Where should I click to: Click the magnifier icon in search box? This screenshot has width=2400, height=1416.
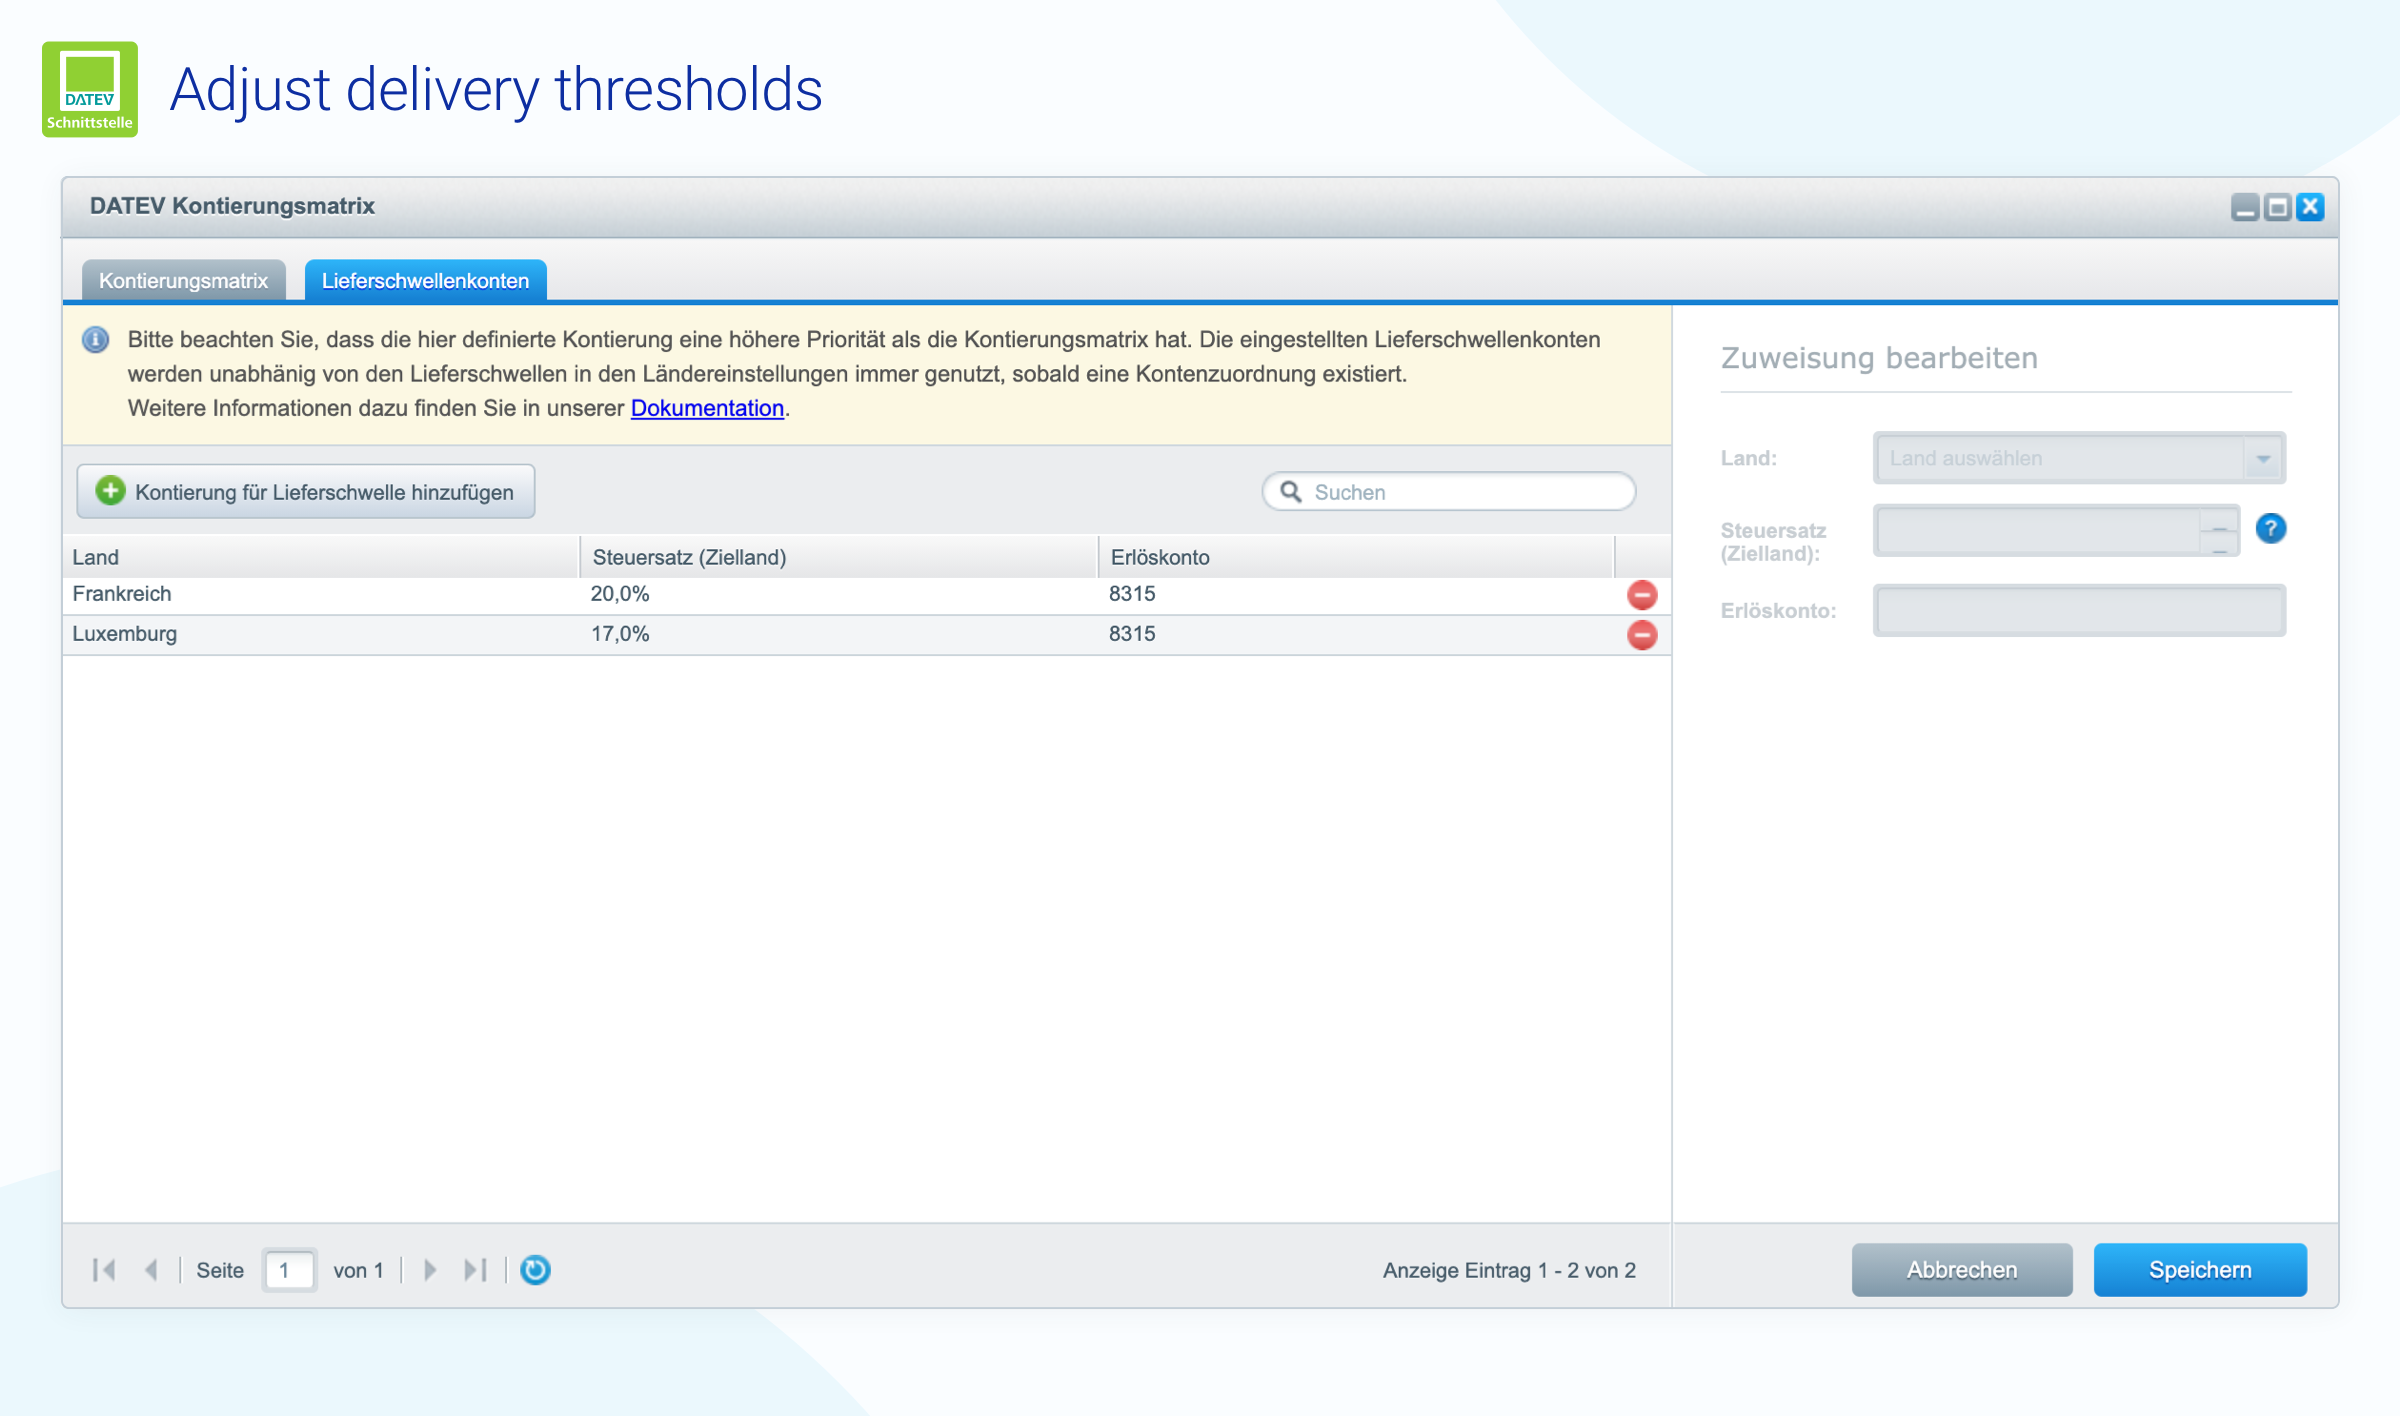[1291, 492]
